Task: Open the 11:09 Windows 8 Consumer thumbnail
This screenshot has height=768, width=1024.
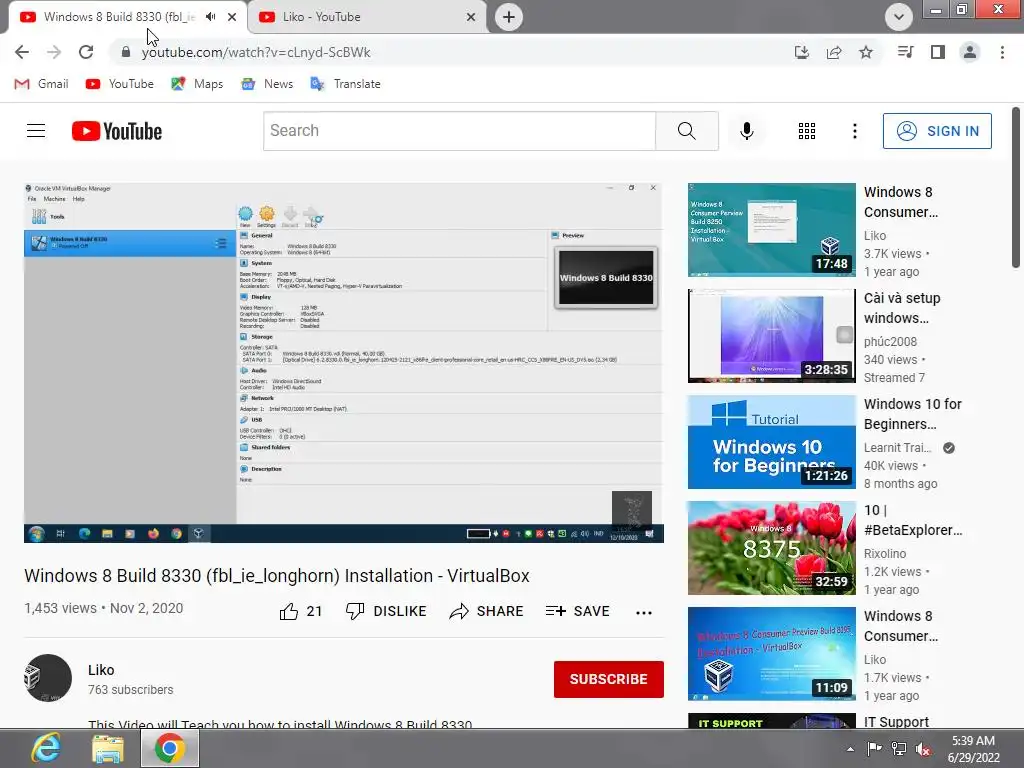Action: click(x=771, y=654)
